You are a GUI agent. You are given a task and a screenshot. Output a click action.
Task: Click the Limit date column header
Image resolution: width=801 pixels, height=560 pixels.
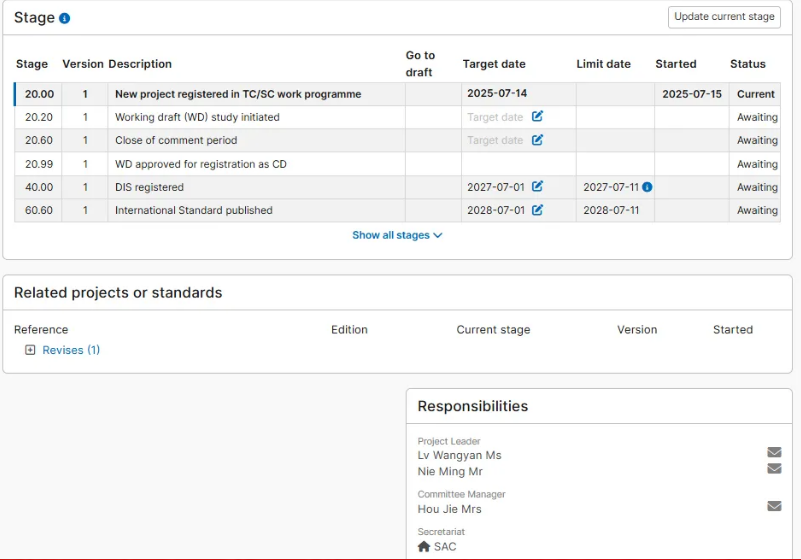(603, 64)
